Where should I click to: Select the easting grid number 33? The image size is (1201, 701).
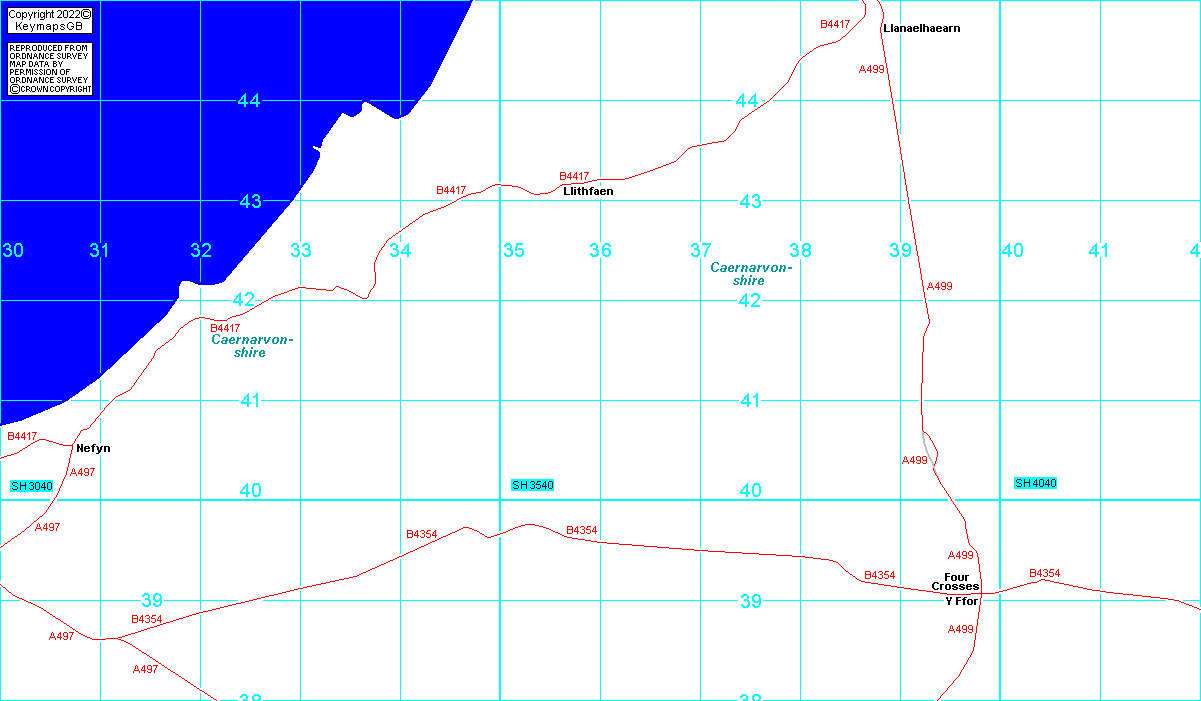pos(301,250)
